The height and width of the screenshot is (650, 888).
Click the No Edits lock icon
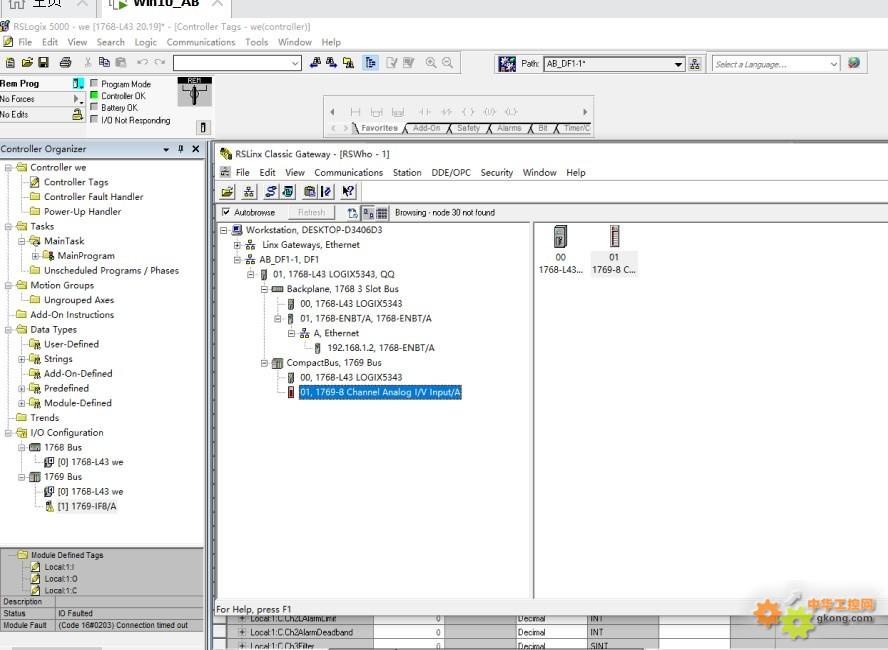pos(78,114)
